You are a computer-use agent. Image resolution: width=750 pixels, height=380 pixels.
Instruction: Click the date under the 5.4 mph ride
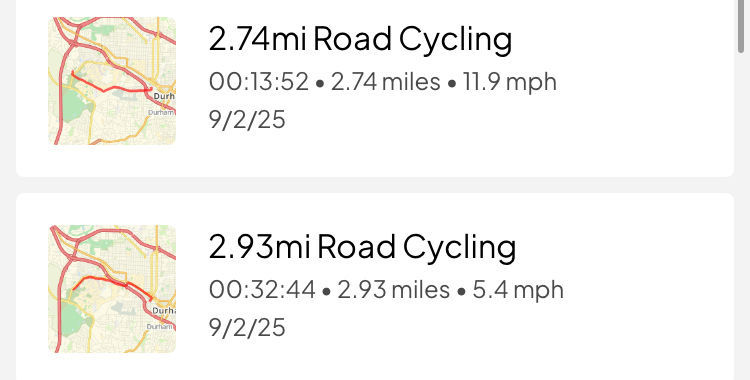point(247,327)
